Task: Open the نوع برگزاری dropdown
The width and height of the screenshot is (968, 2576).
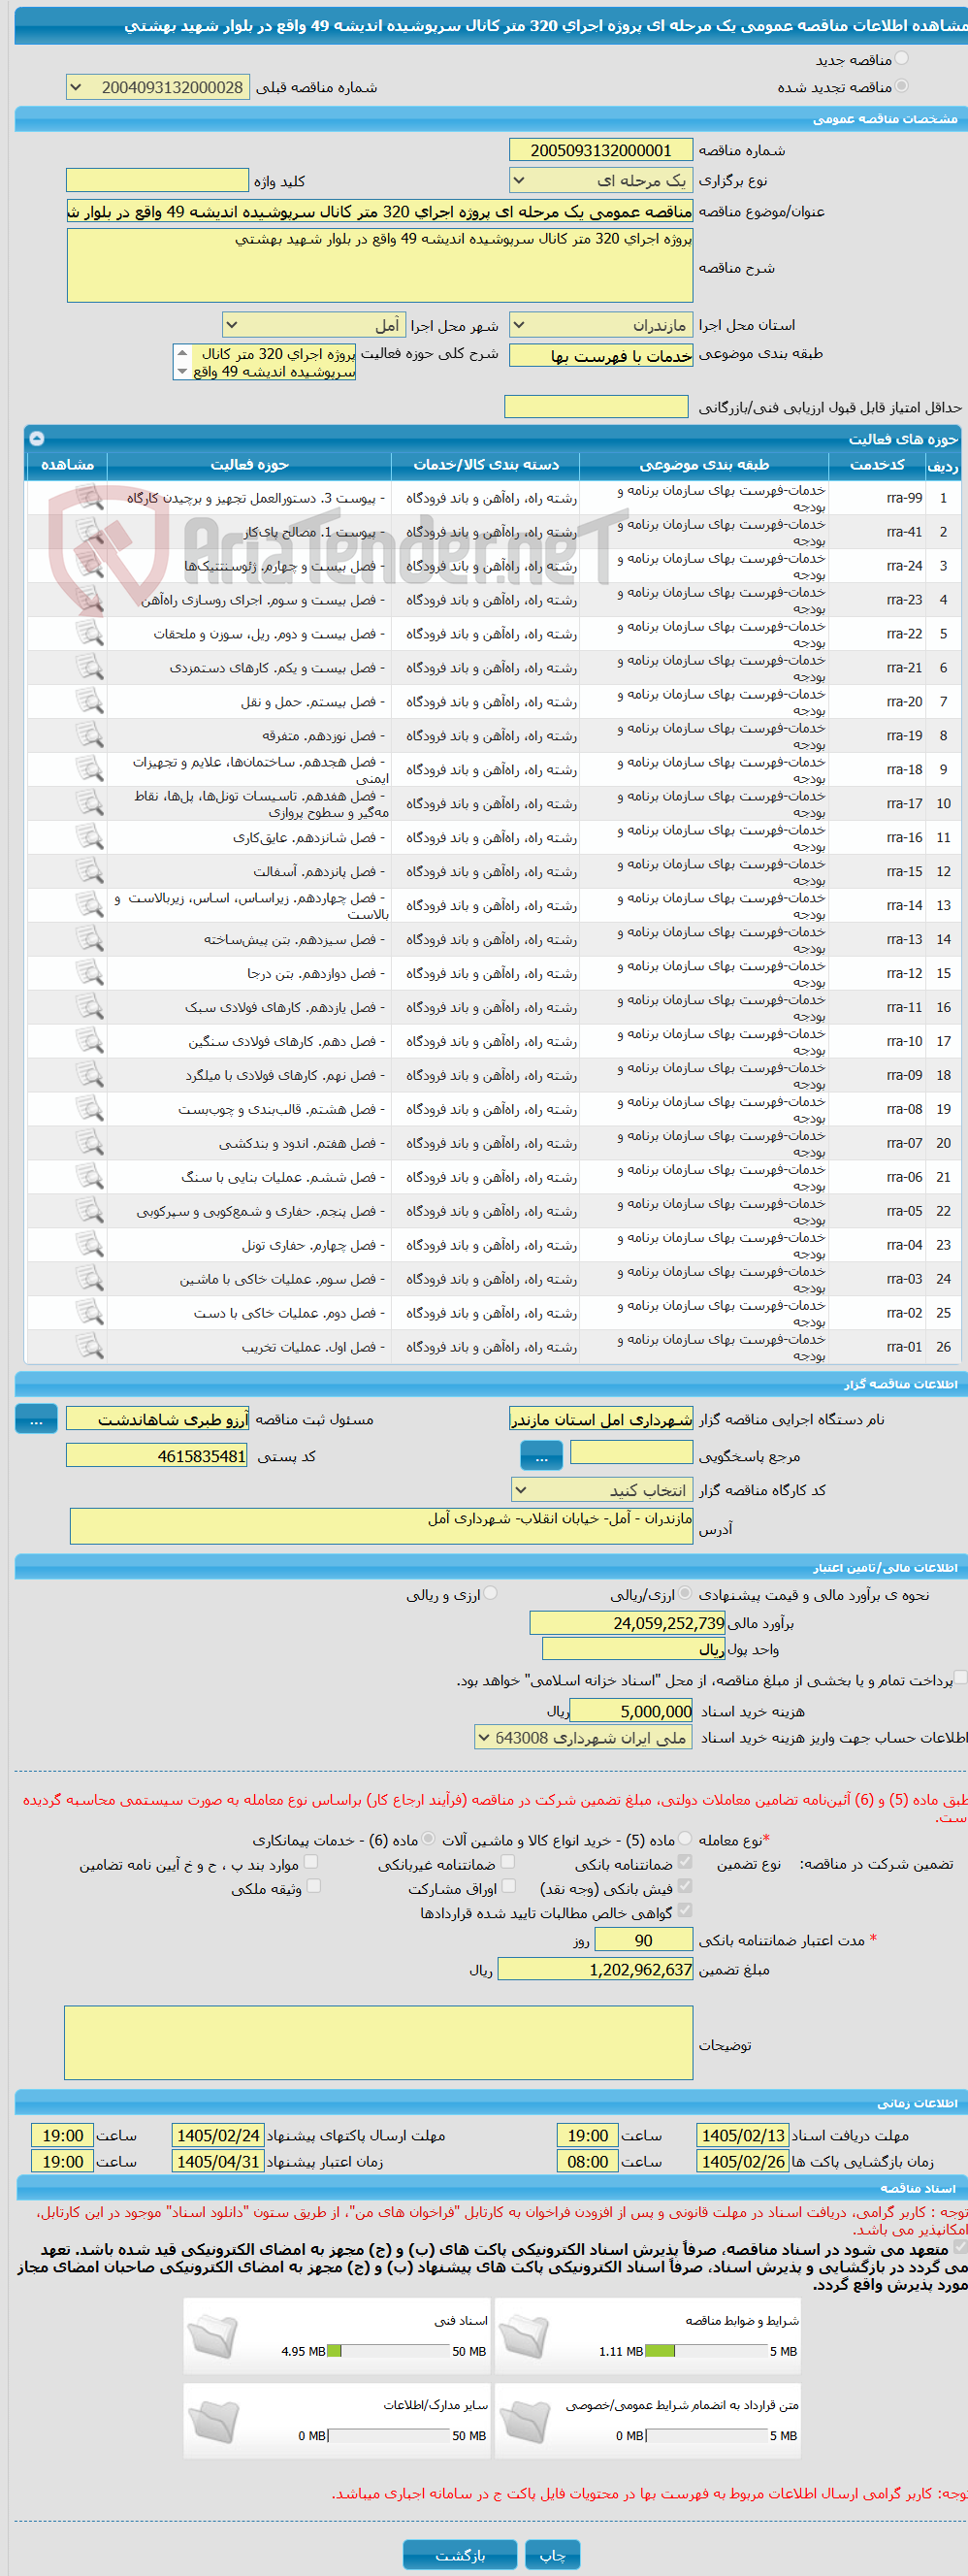Action: 601,180
